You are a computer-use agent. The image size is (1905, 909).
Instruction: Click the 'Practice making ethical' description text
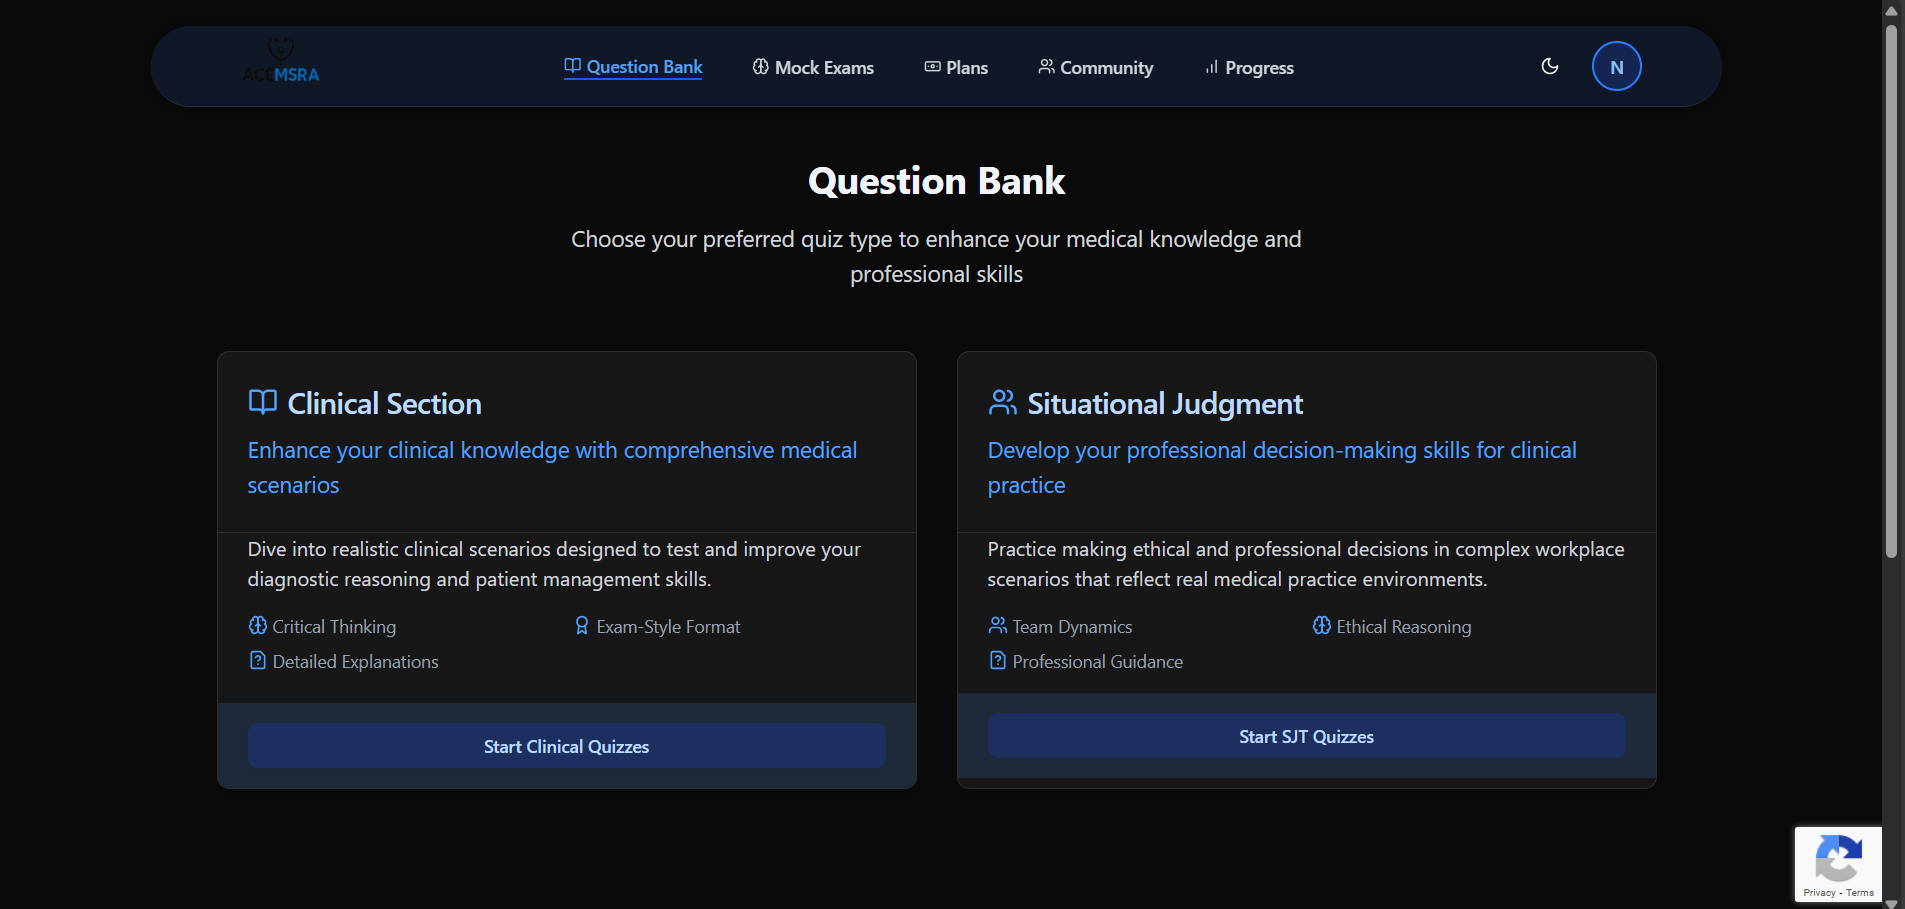coord(1306,564)
